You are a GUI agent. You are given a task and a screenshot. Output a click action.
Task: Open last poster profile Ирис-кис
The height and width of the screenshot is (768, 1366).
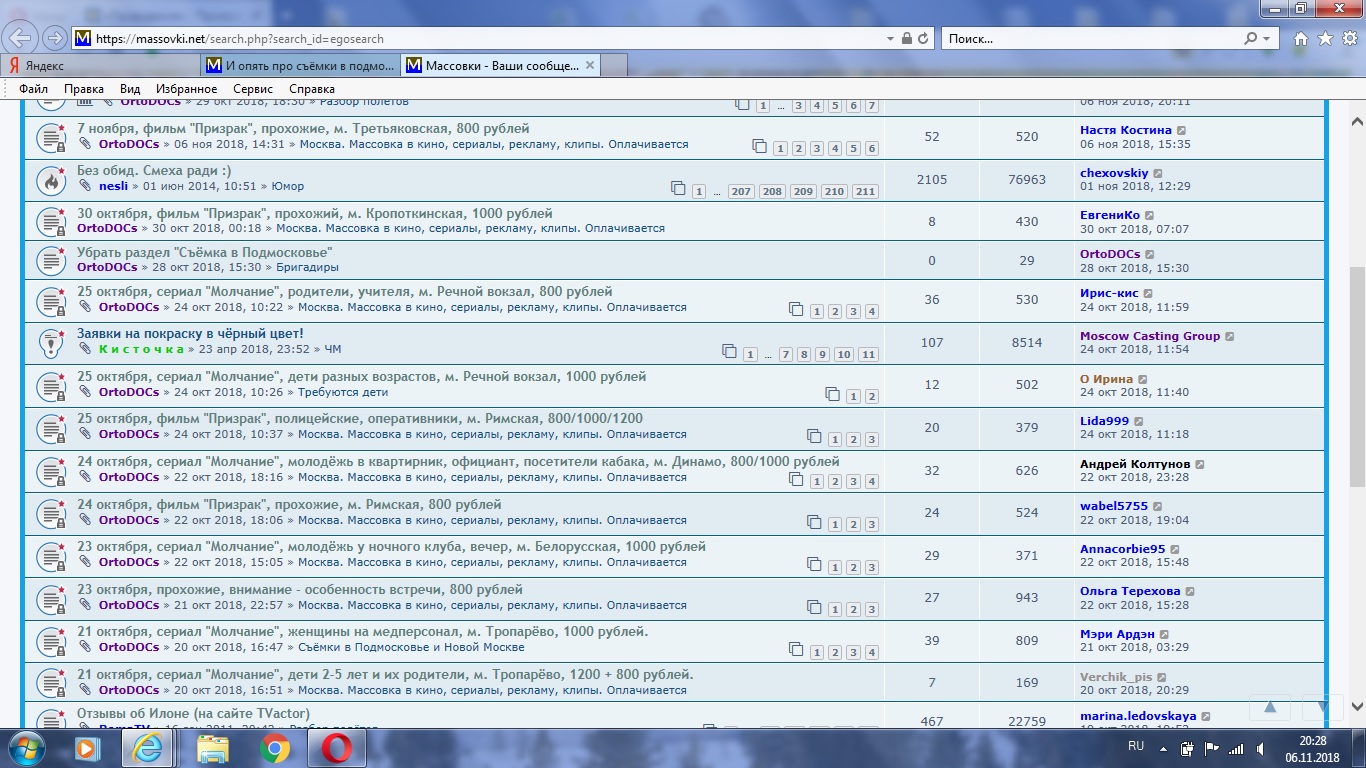(x=1109, y=294)
